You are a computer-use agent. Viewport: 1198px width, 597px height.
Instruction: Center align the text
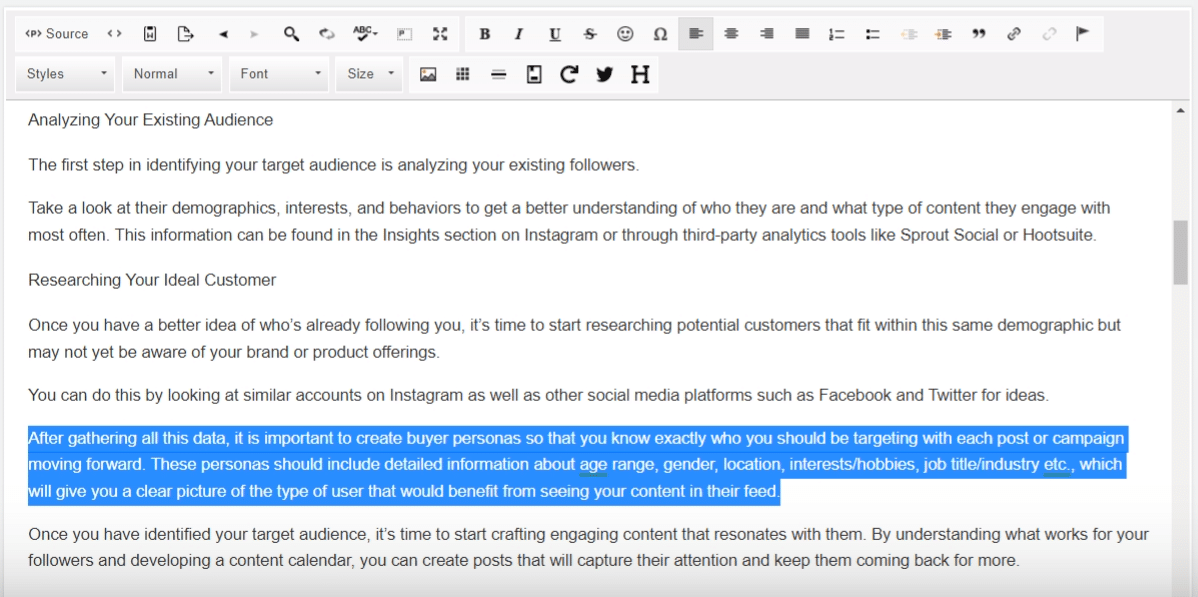(x=731, y=34)
